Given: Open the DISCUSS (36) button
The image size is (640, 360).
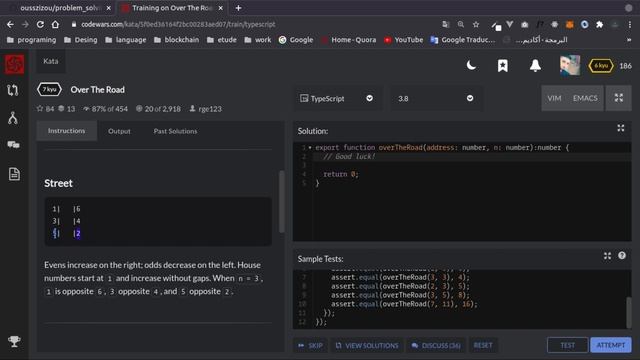Looking at the screenshot, I should tap(436, 345).
